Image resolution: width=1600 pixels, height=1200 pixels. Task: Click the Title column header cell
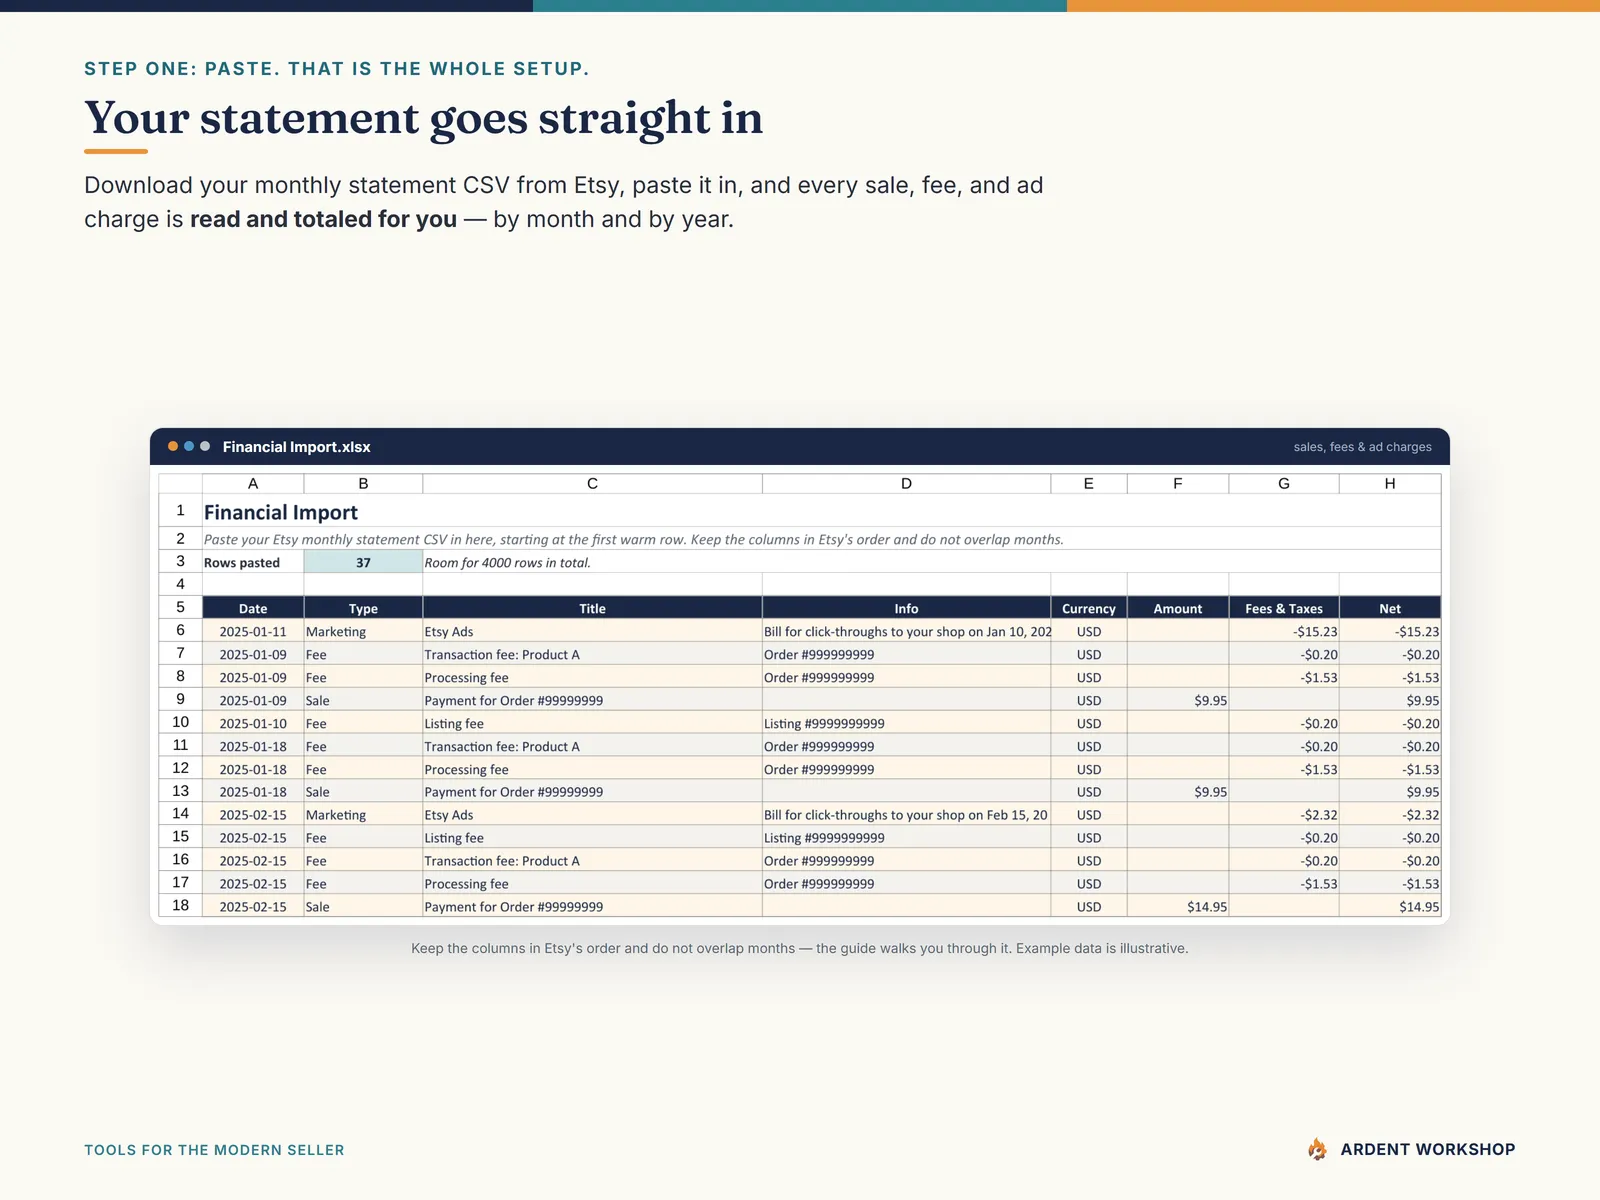click(x=592, y=608)
